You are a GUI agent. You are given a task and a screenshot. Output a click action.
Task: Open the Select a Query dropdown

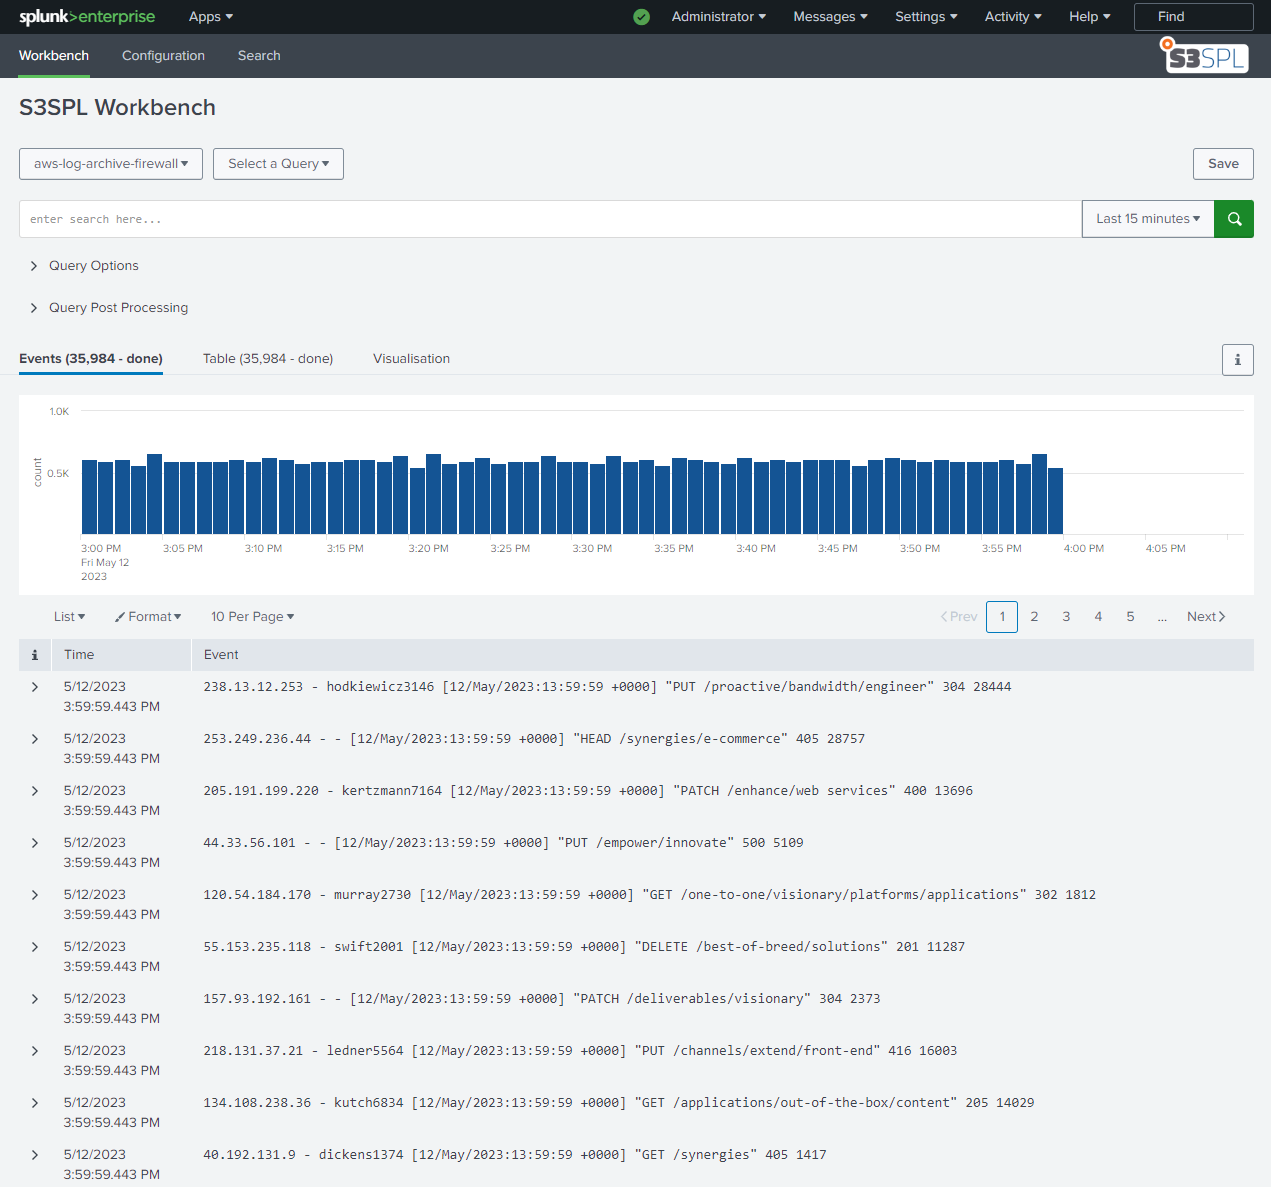(278, 163)
